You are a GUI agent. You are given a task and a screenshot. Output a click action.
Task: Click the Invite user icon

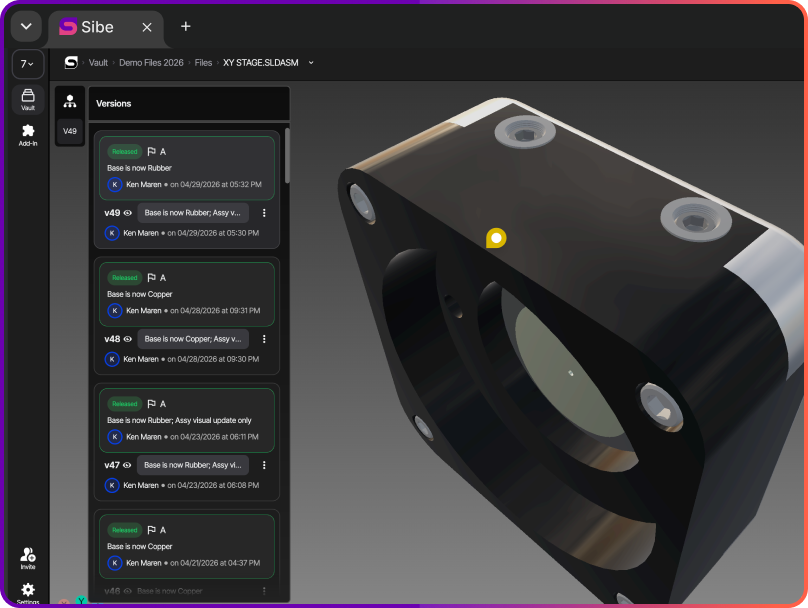pos(28,558)
